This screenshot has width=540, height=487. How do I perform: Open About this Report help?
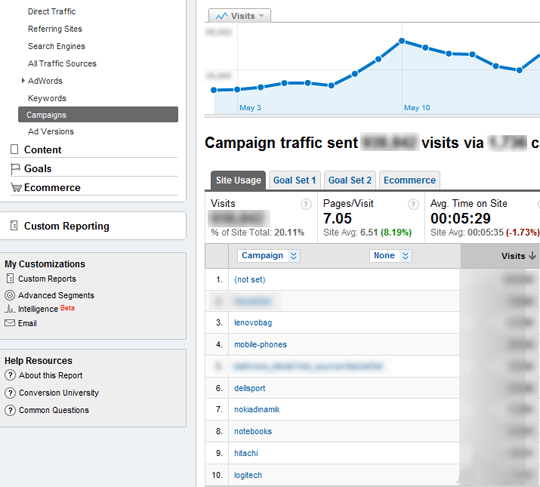point(51,375)
